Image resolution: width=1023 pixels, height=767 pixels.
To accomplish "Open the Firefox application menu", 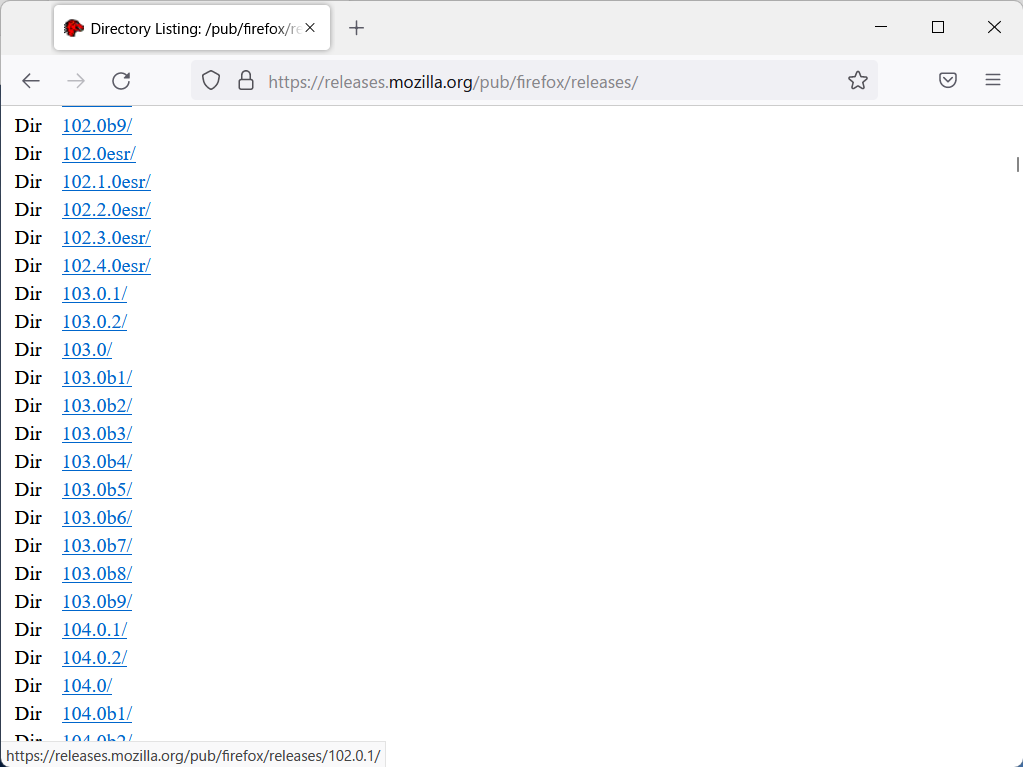I will [x=993, y=80].
